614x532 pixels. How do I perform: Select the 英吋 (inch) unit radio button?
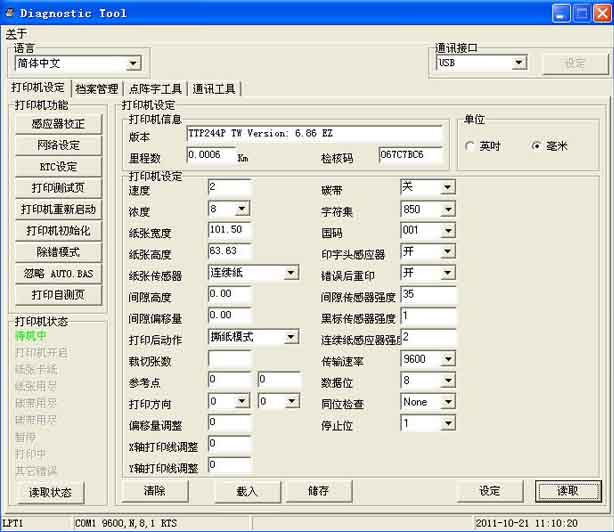[x=471, y=146]
